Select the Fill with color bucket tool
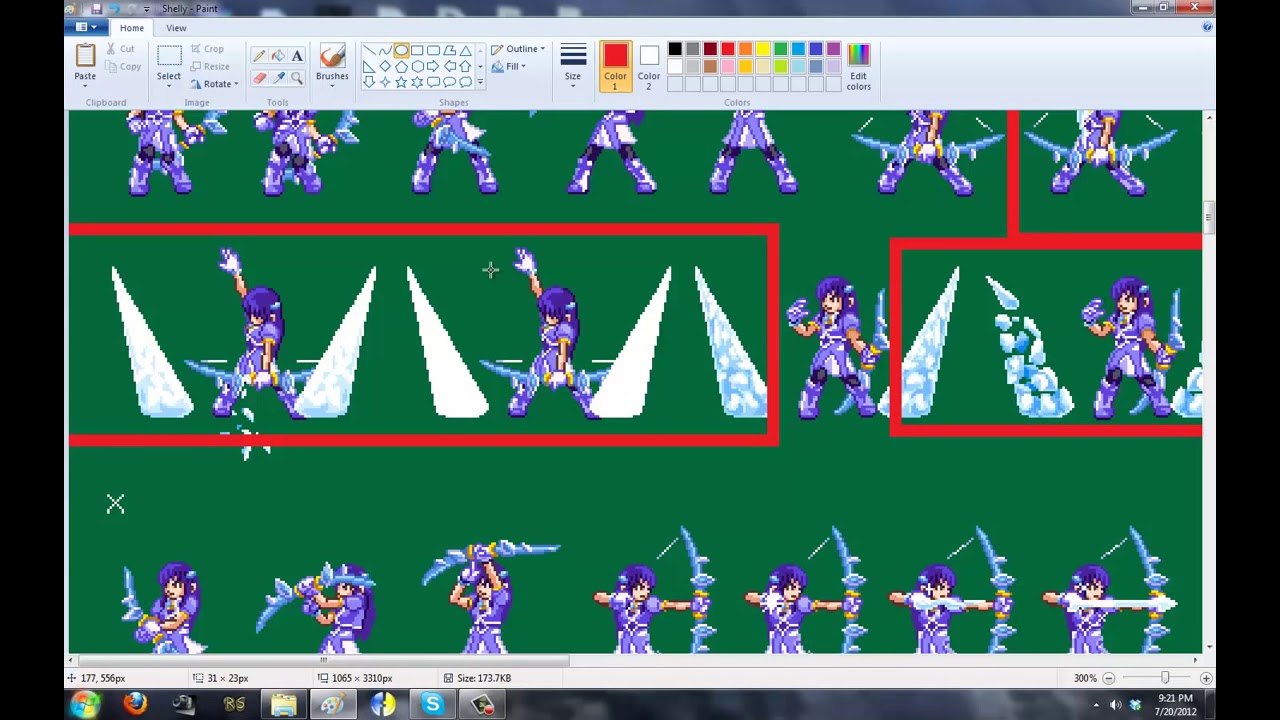Viewport: 1280px width, 720px height. pyautogui.click(x=278, y=57)
